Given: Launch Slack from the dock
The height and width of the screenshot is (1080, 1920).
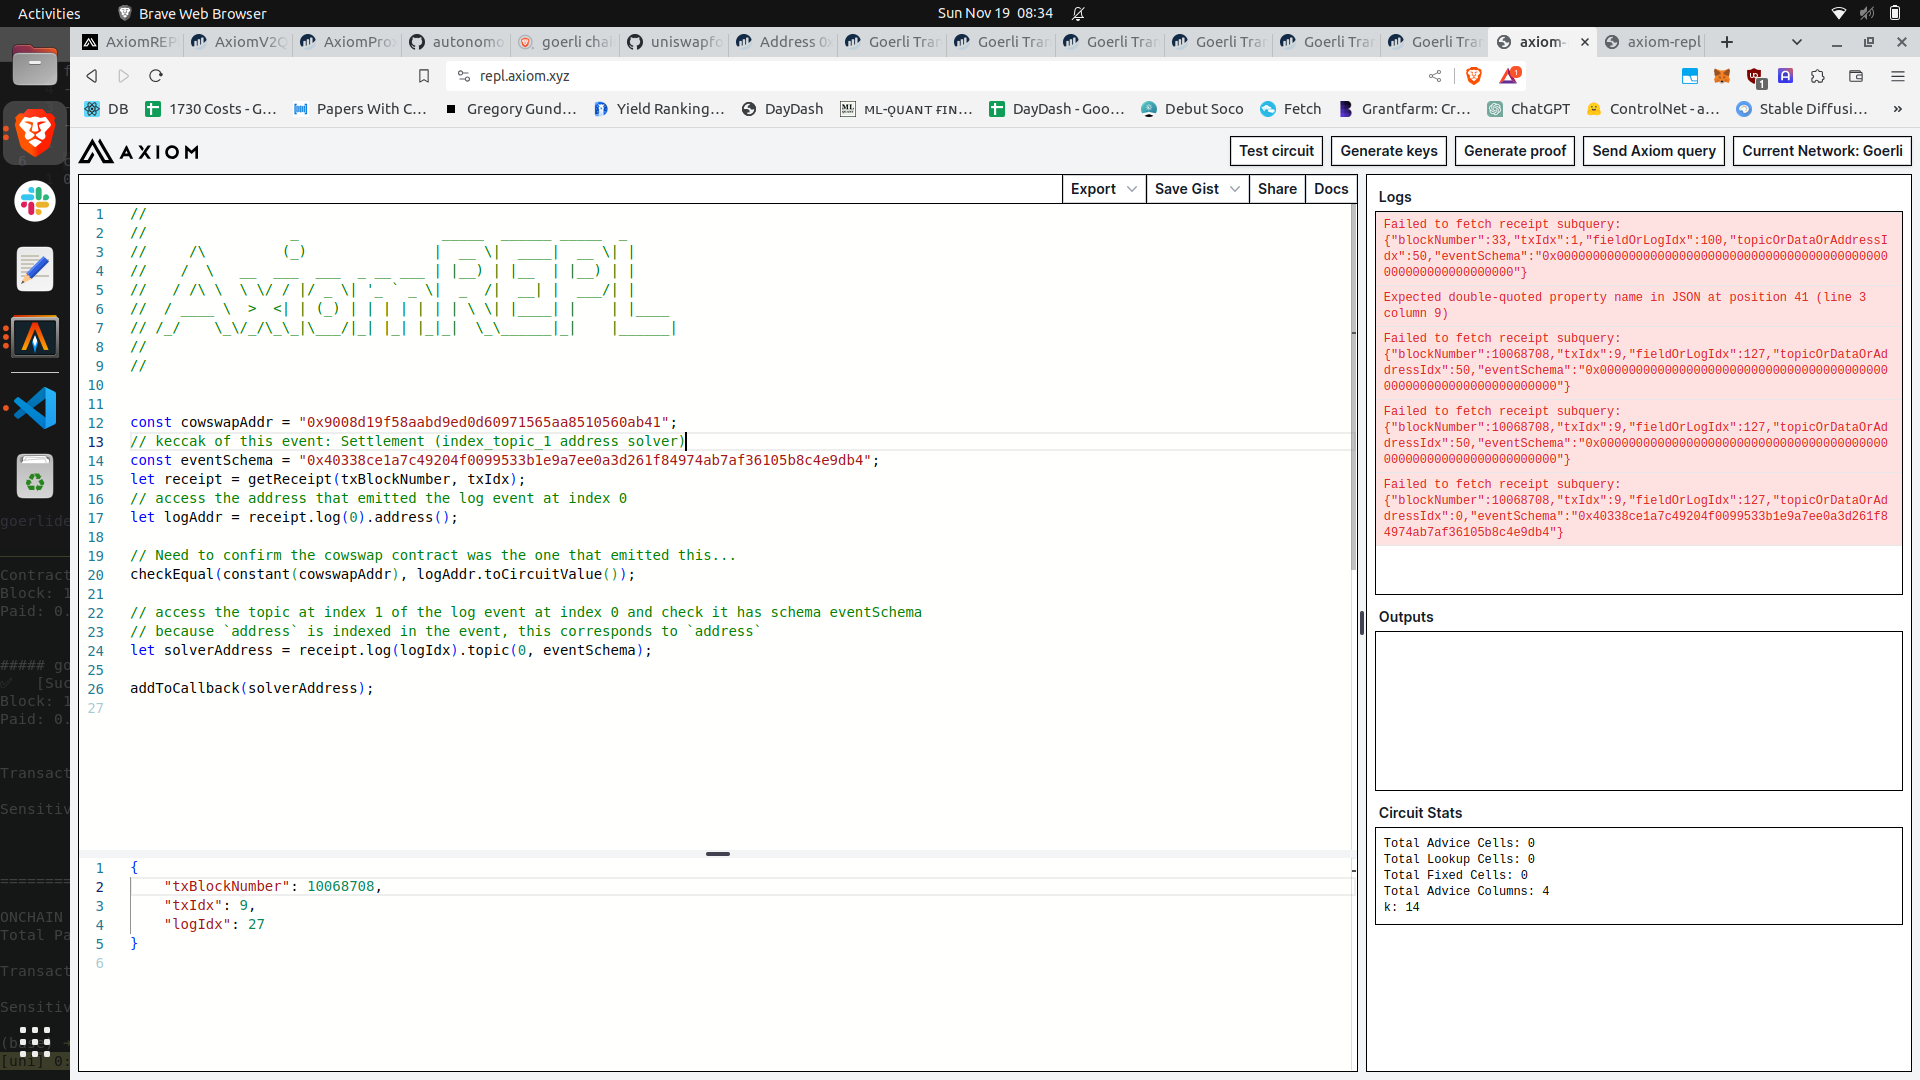Looking at the screenshot, I should [35, 201].
